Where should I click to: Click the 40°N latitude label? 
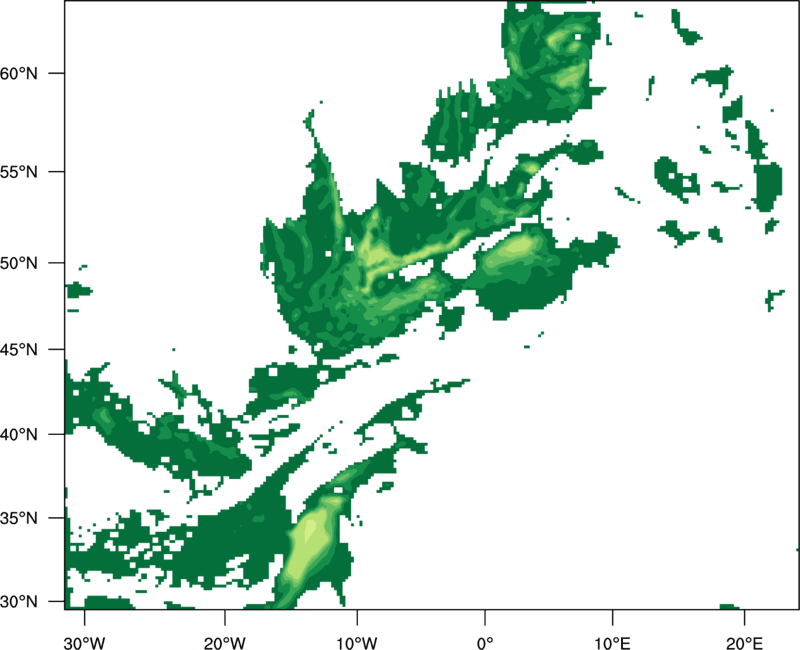coord(19,435)
